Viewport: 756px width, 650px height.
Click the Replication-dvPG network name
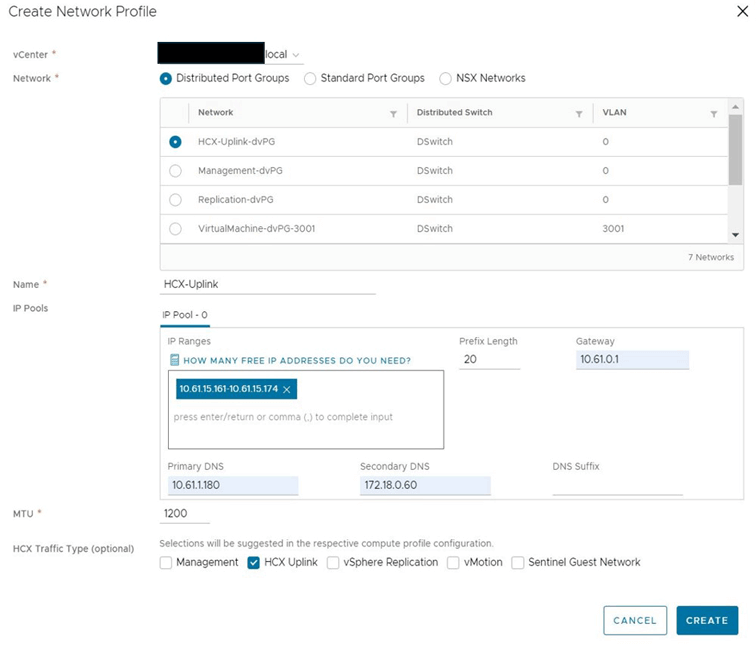[236, 200]
